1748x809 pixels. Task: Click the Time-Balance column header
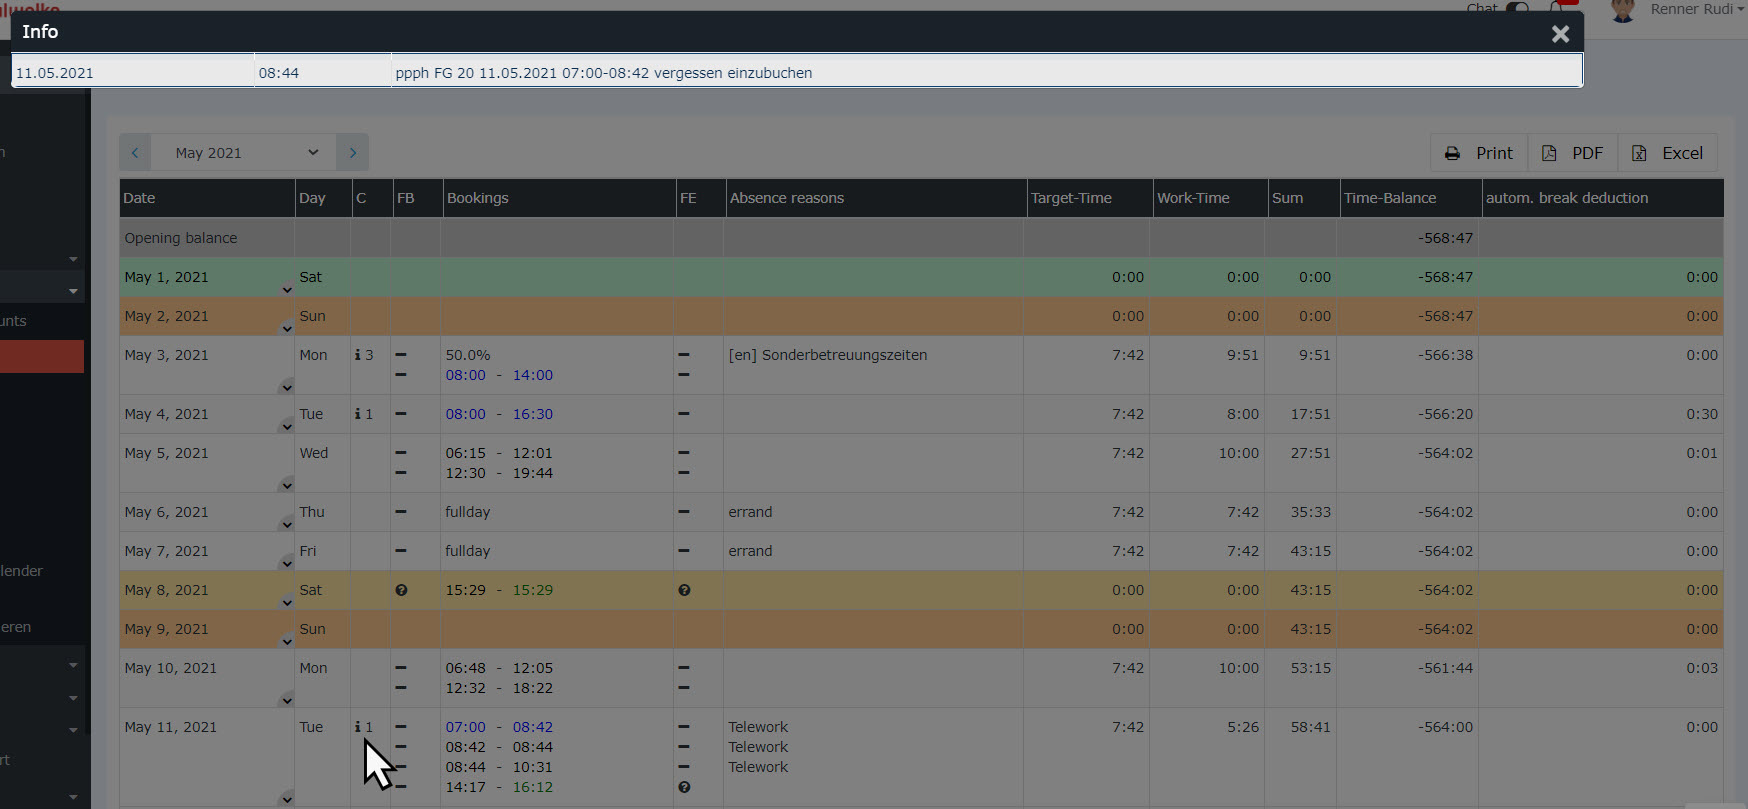coord(1411,198)
